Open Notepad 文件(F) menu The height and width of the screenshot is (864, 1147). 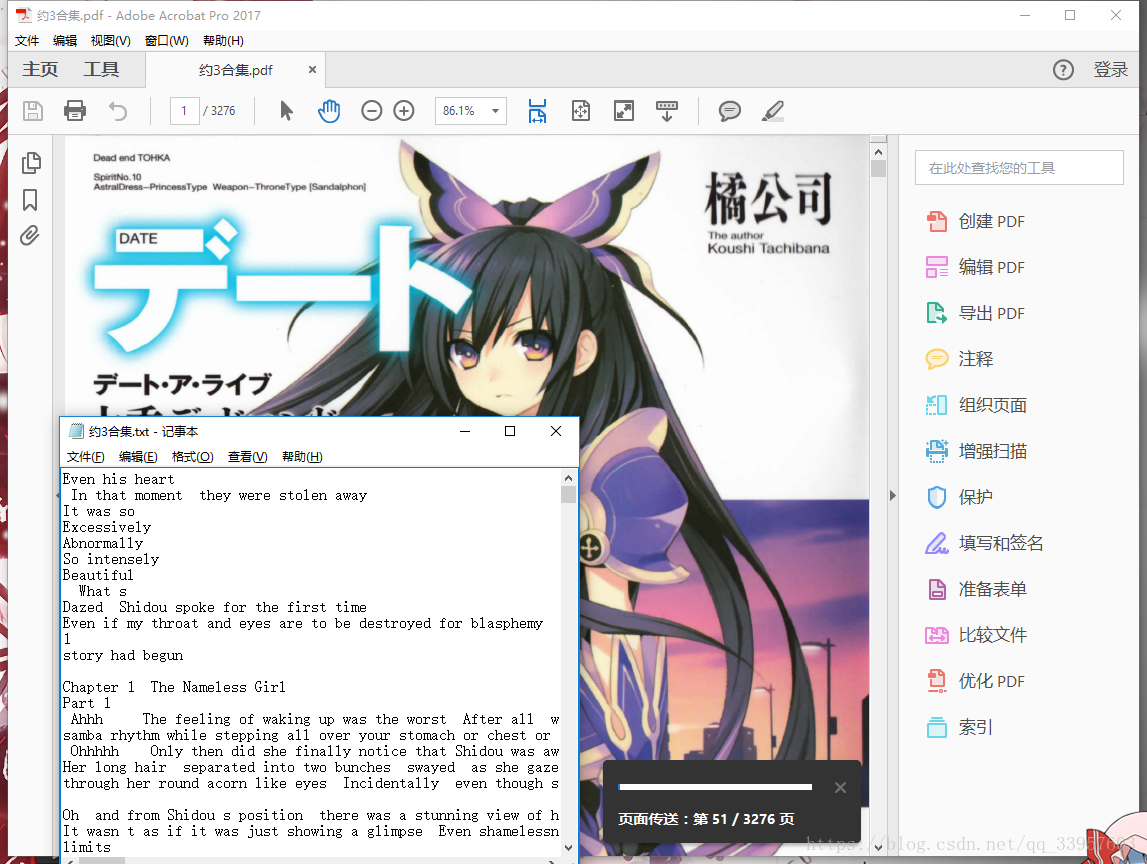coord(86,457)
